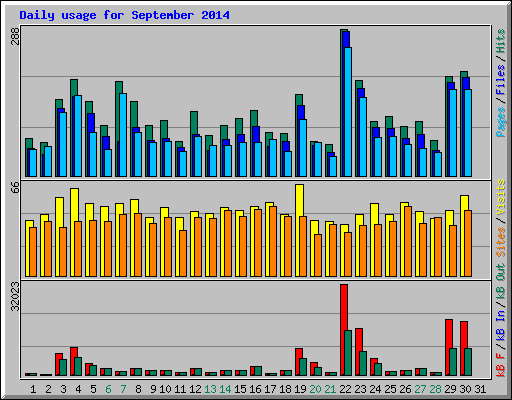Select day 5 on the x-axis

click(93, 389)
